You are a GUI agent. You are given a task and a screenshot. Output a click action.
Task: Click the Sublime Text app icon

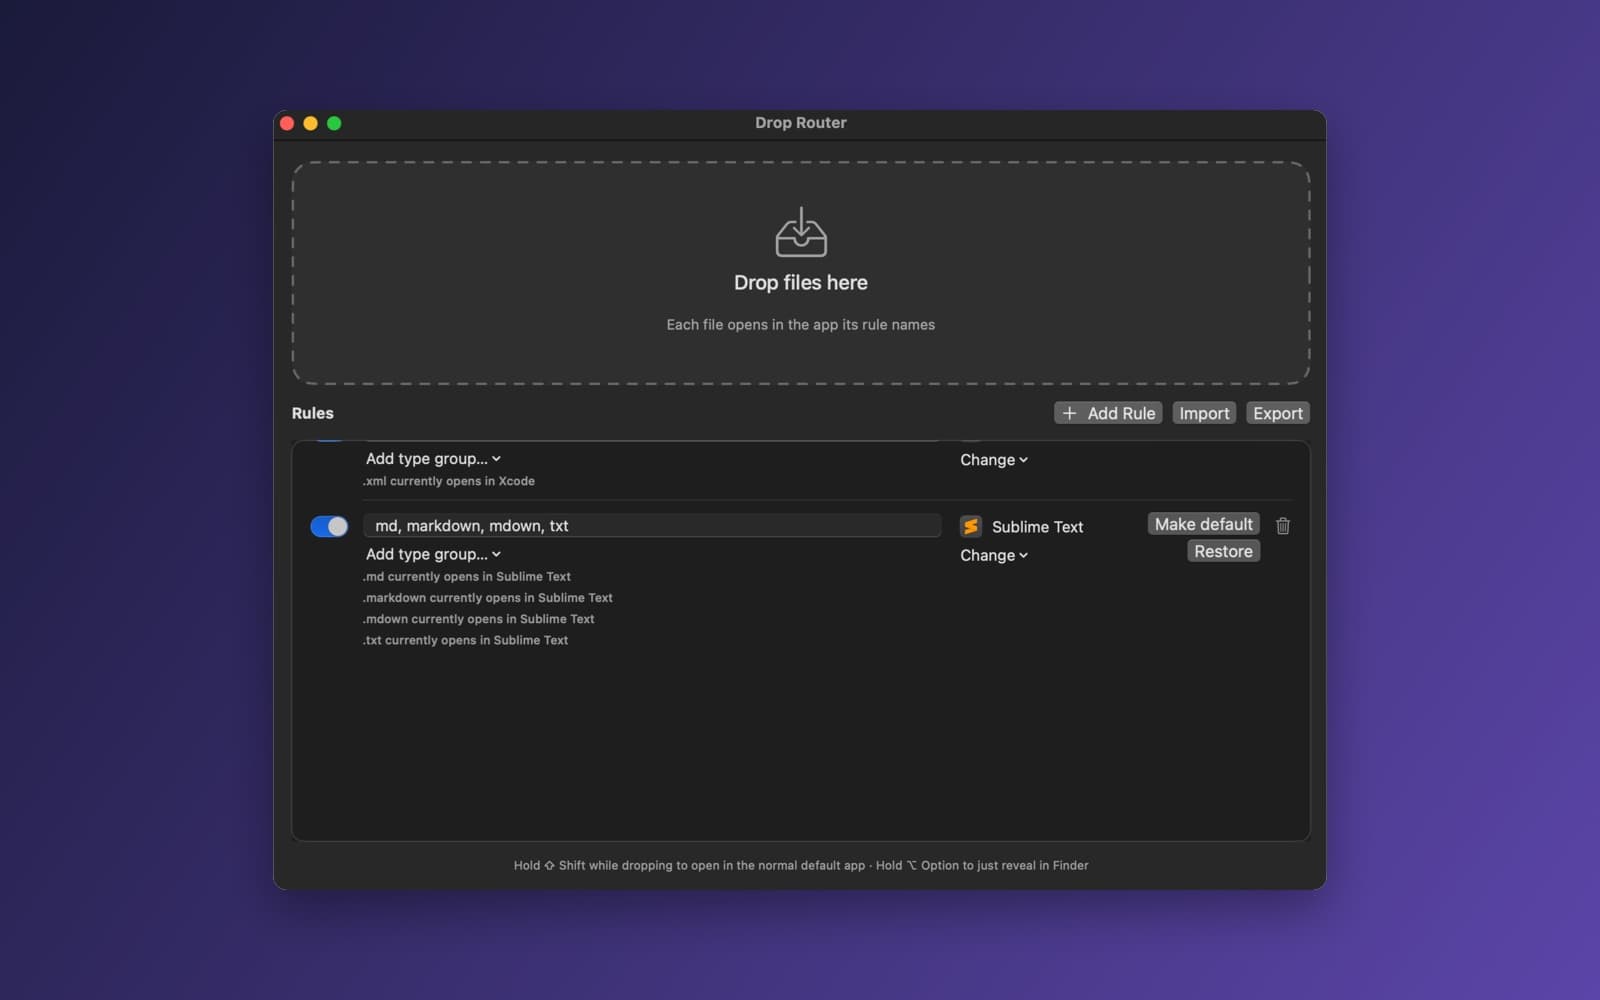(970, 526)
